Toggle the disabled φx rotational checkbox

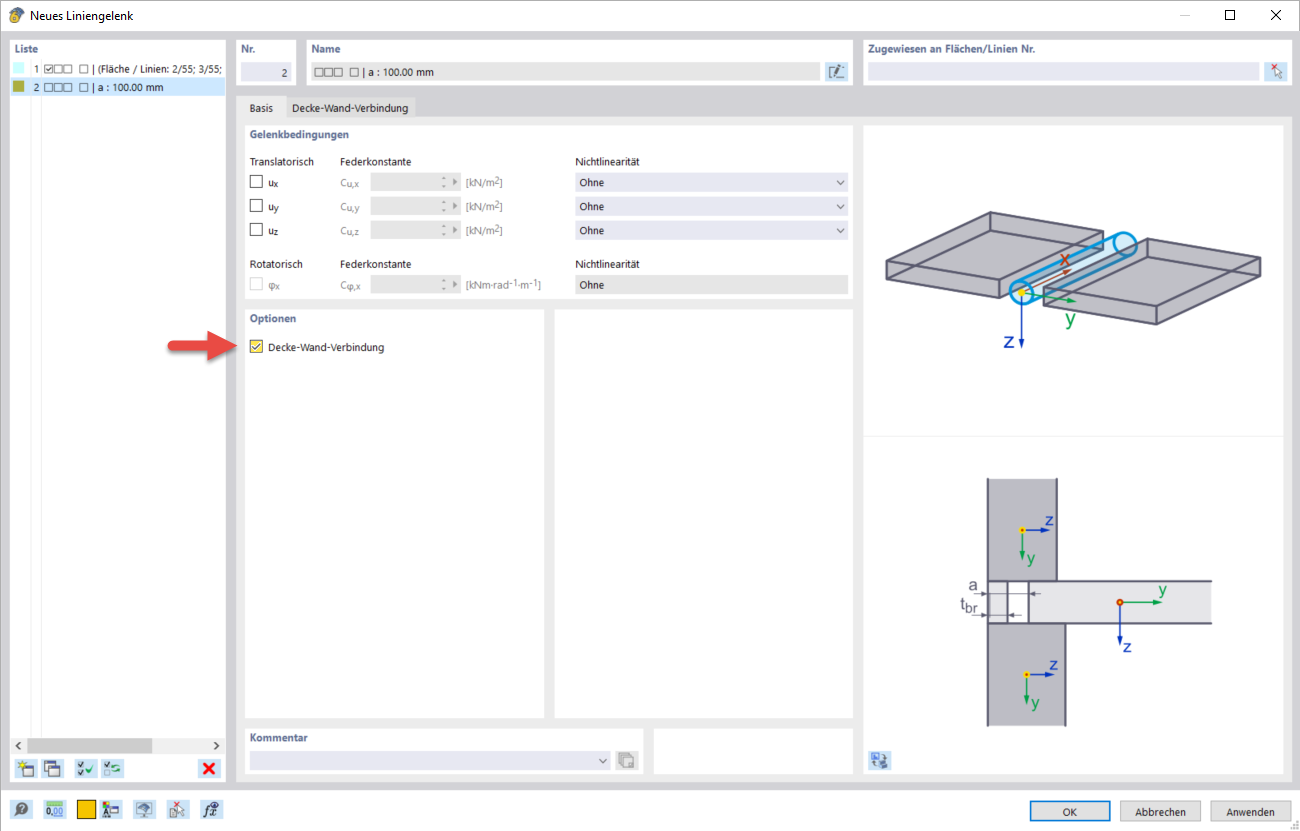click(x=256, y=284)
